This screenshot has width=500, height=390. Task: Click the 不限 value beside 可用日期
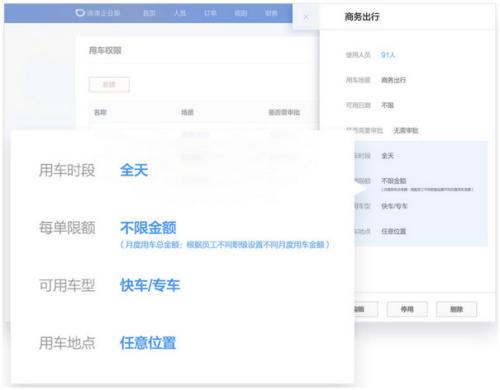[387, 105]
